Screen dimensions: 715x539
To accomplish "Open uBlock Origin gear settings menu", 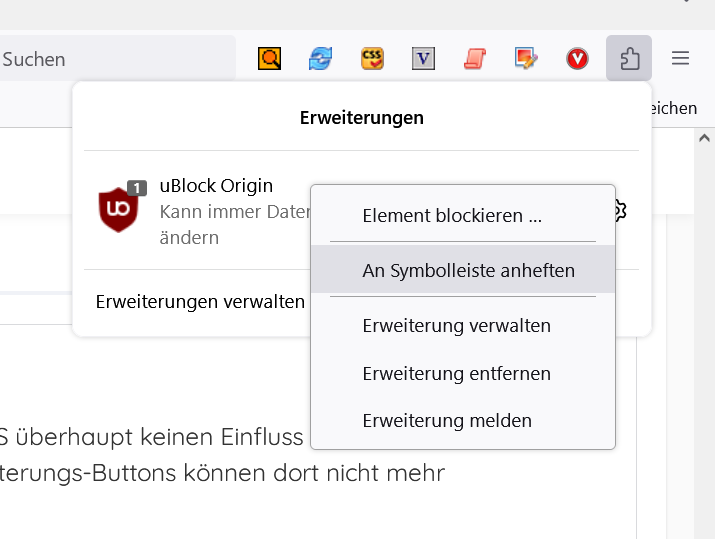I will click(621, 210).
